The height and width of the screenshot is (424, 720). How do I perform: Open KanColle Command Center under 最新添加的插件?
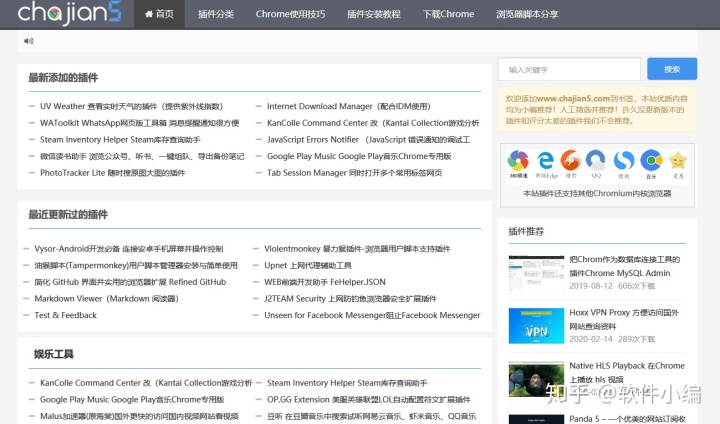click(x=373, y=123)
